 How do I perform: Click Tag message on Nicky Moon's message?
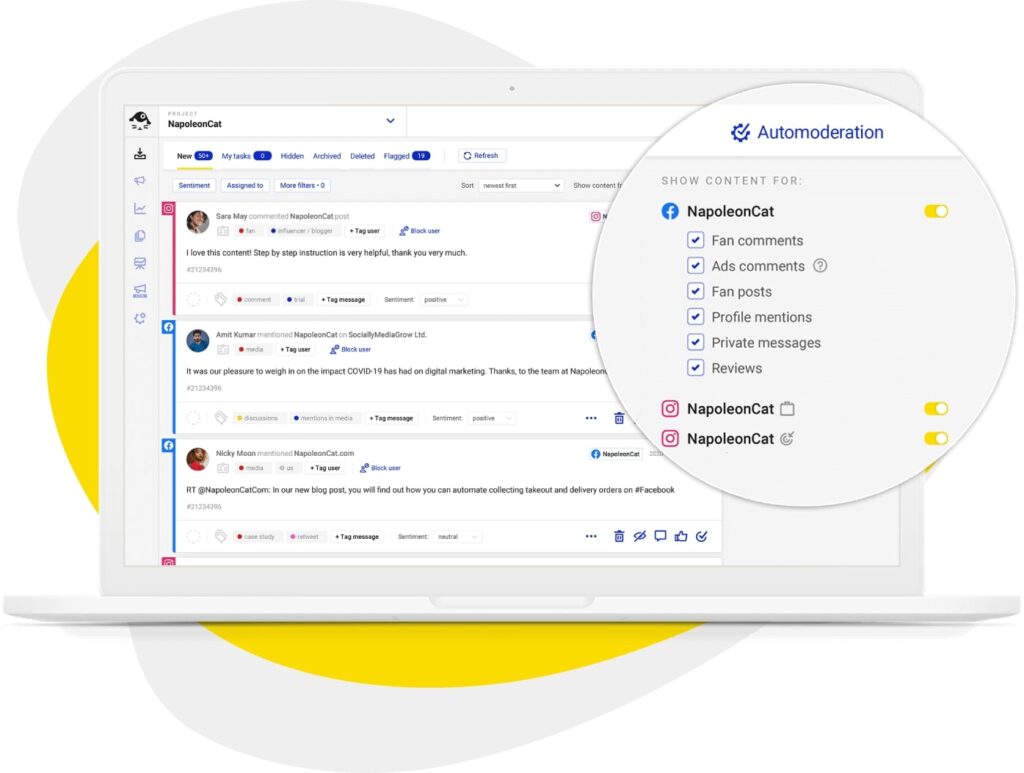click(x=357, y=537)
